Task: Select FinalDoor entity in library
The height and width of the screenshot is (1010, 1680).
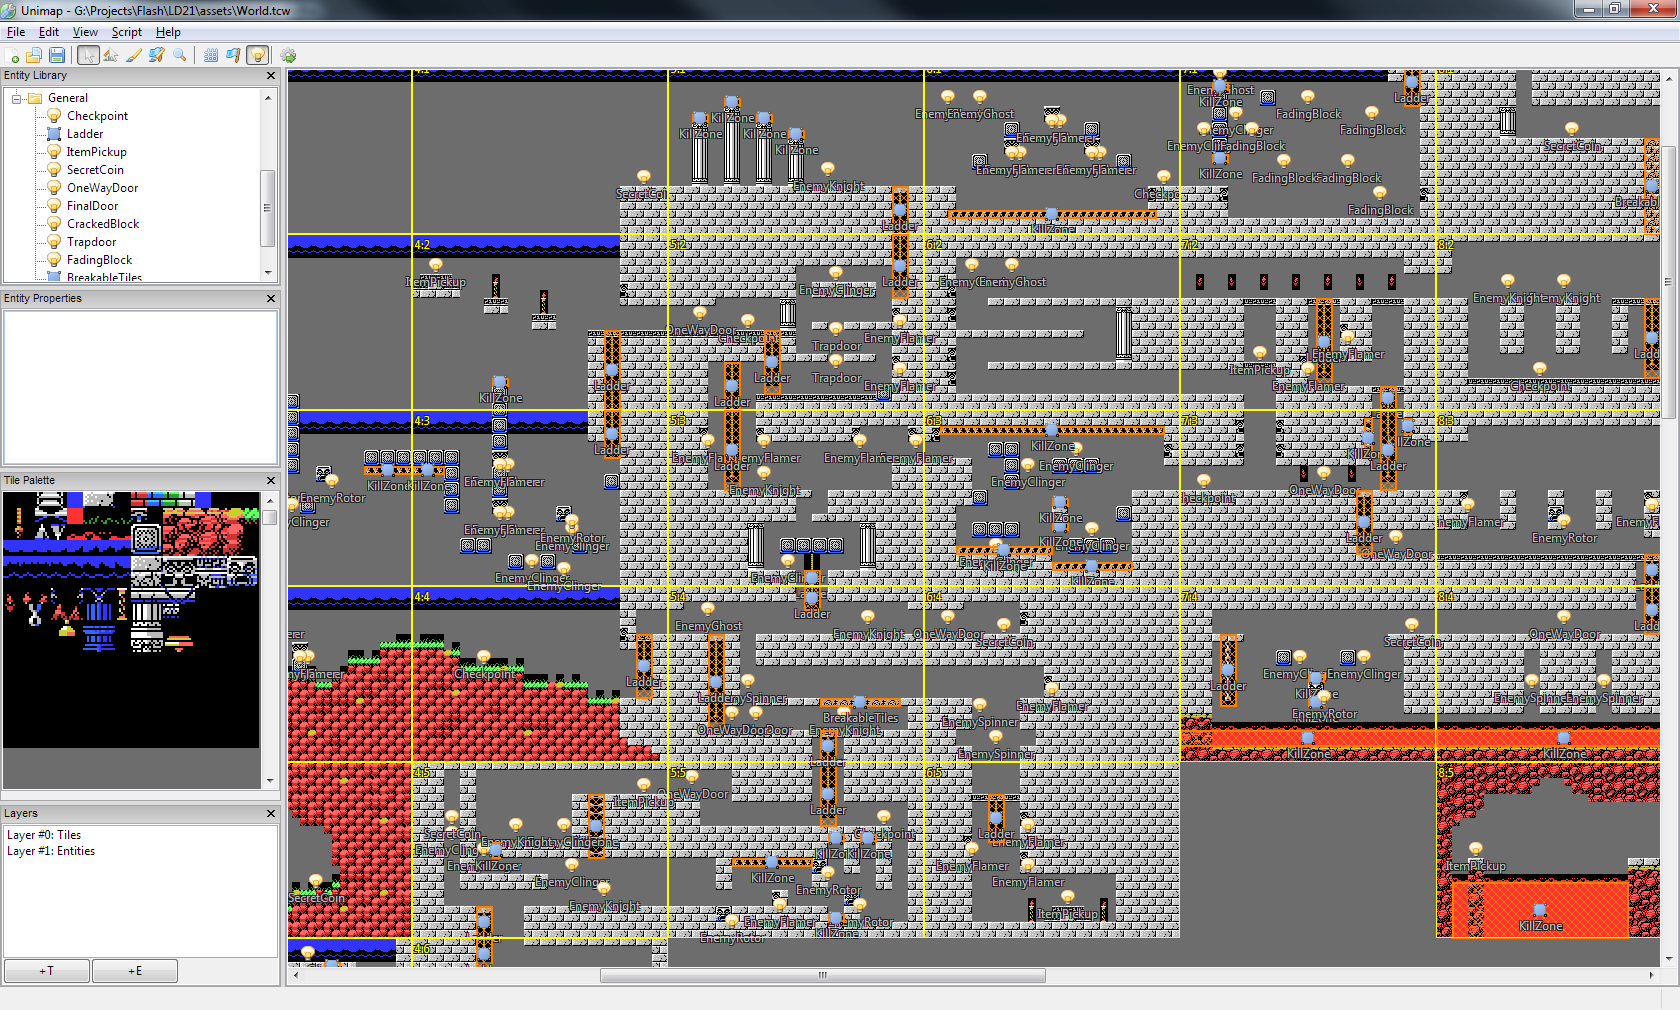Action: click(x=92, y=206)
